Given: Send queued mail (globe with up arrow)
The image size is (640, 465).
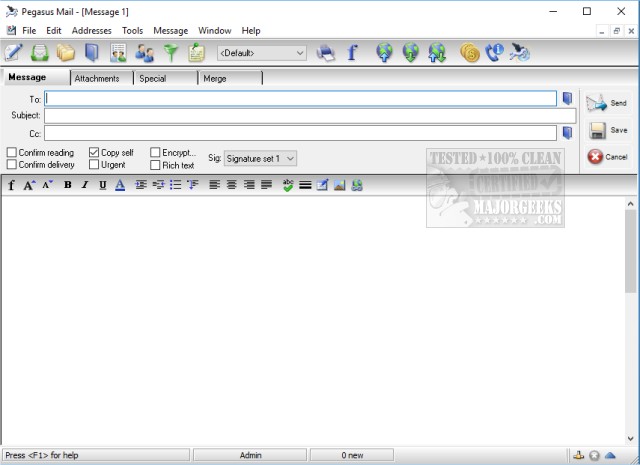Looking at the screenshot, I should [384, 53].
